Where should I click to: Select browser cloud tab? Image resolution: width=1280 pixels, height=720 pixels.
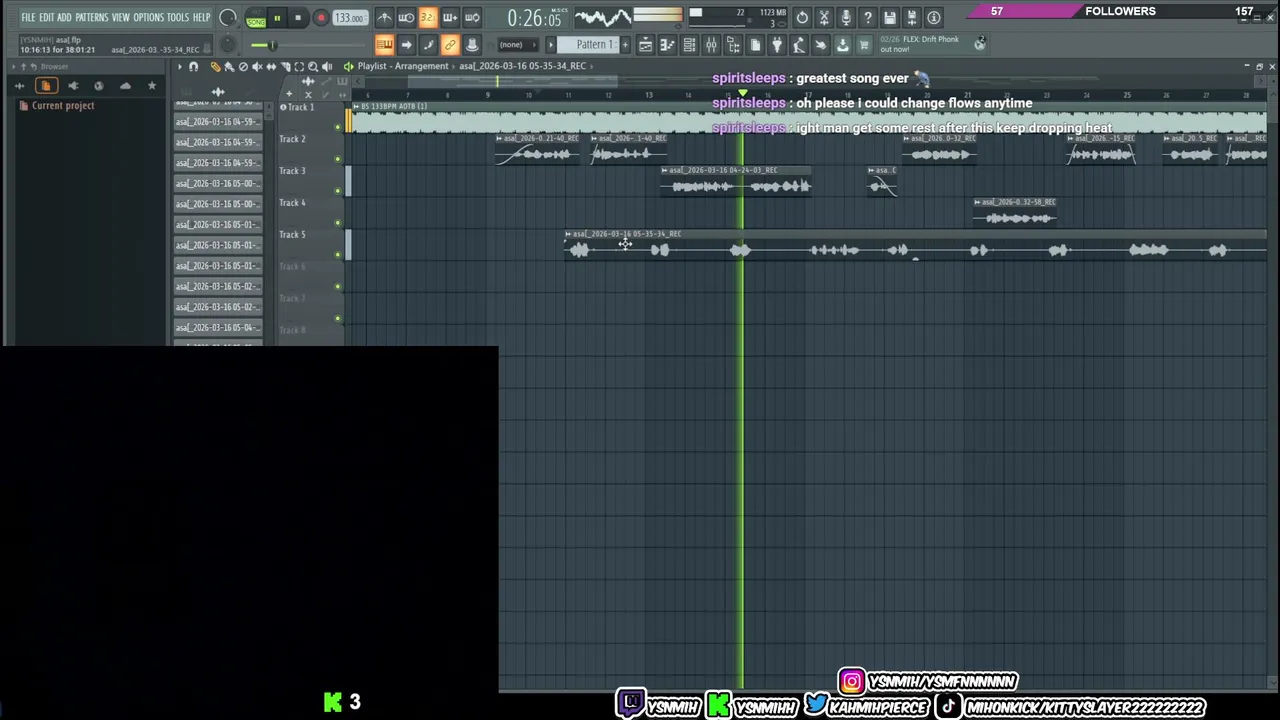point(99,86)
